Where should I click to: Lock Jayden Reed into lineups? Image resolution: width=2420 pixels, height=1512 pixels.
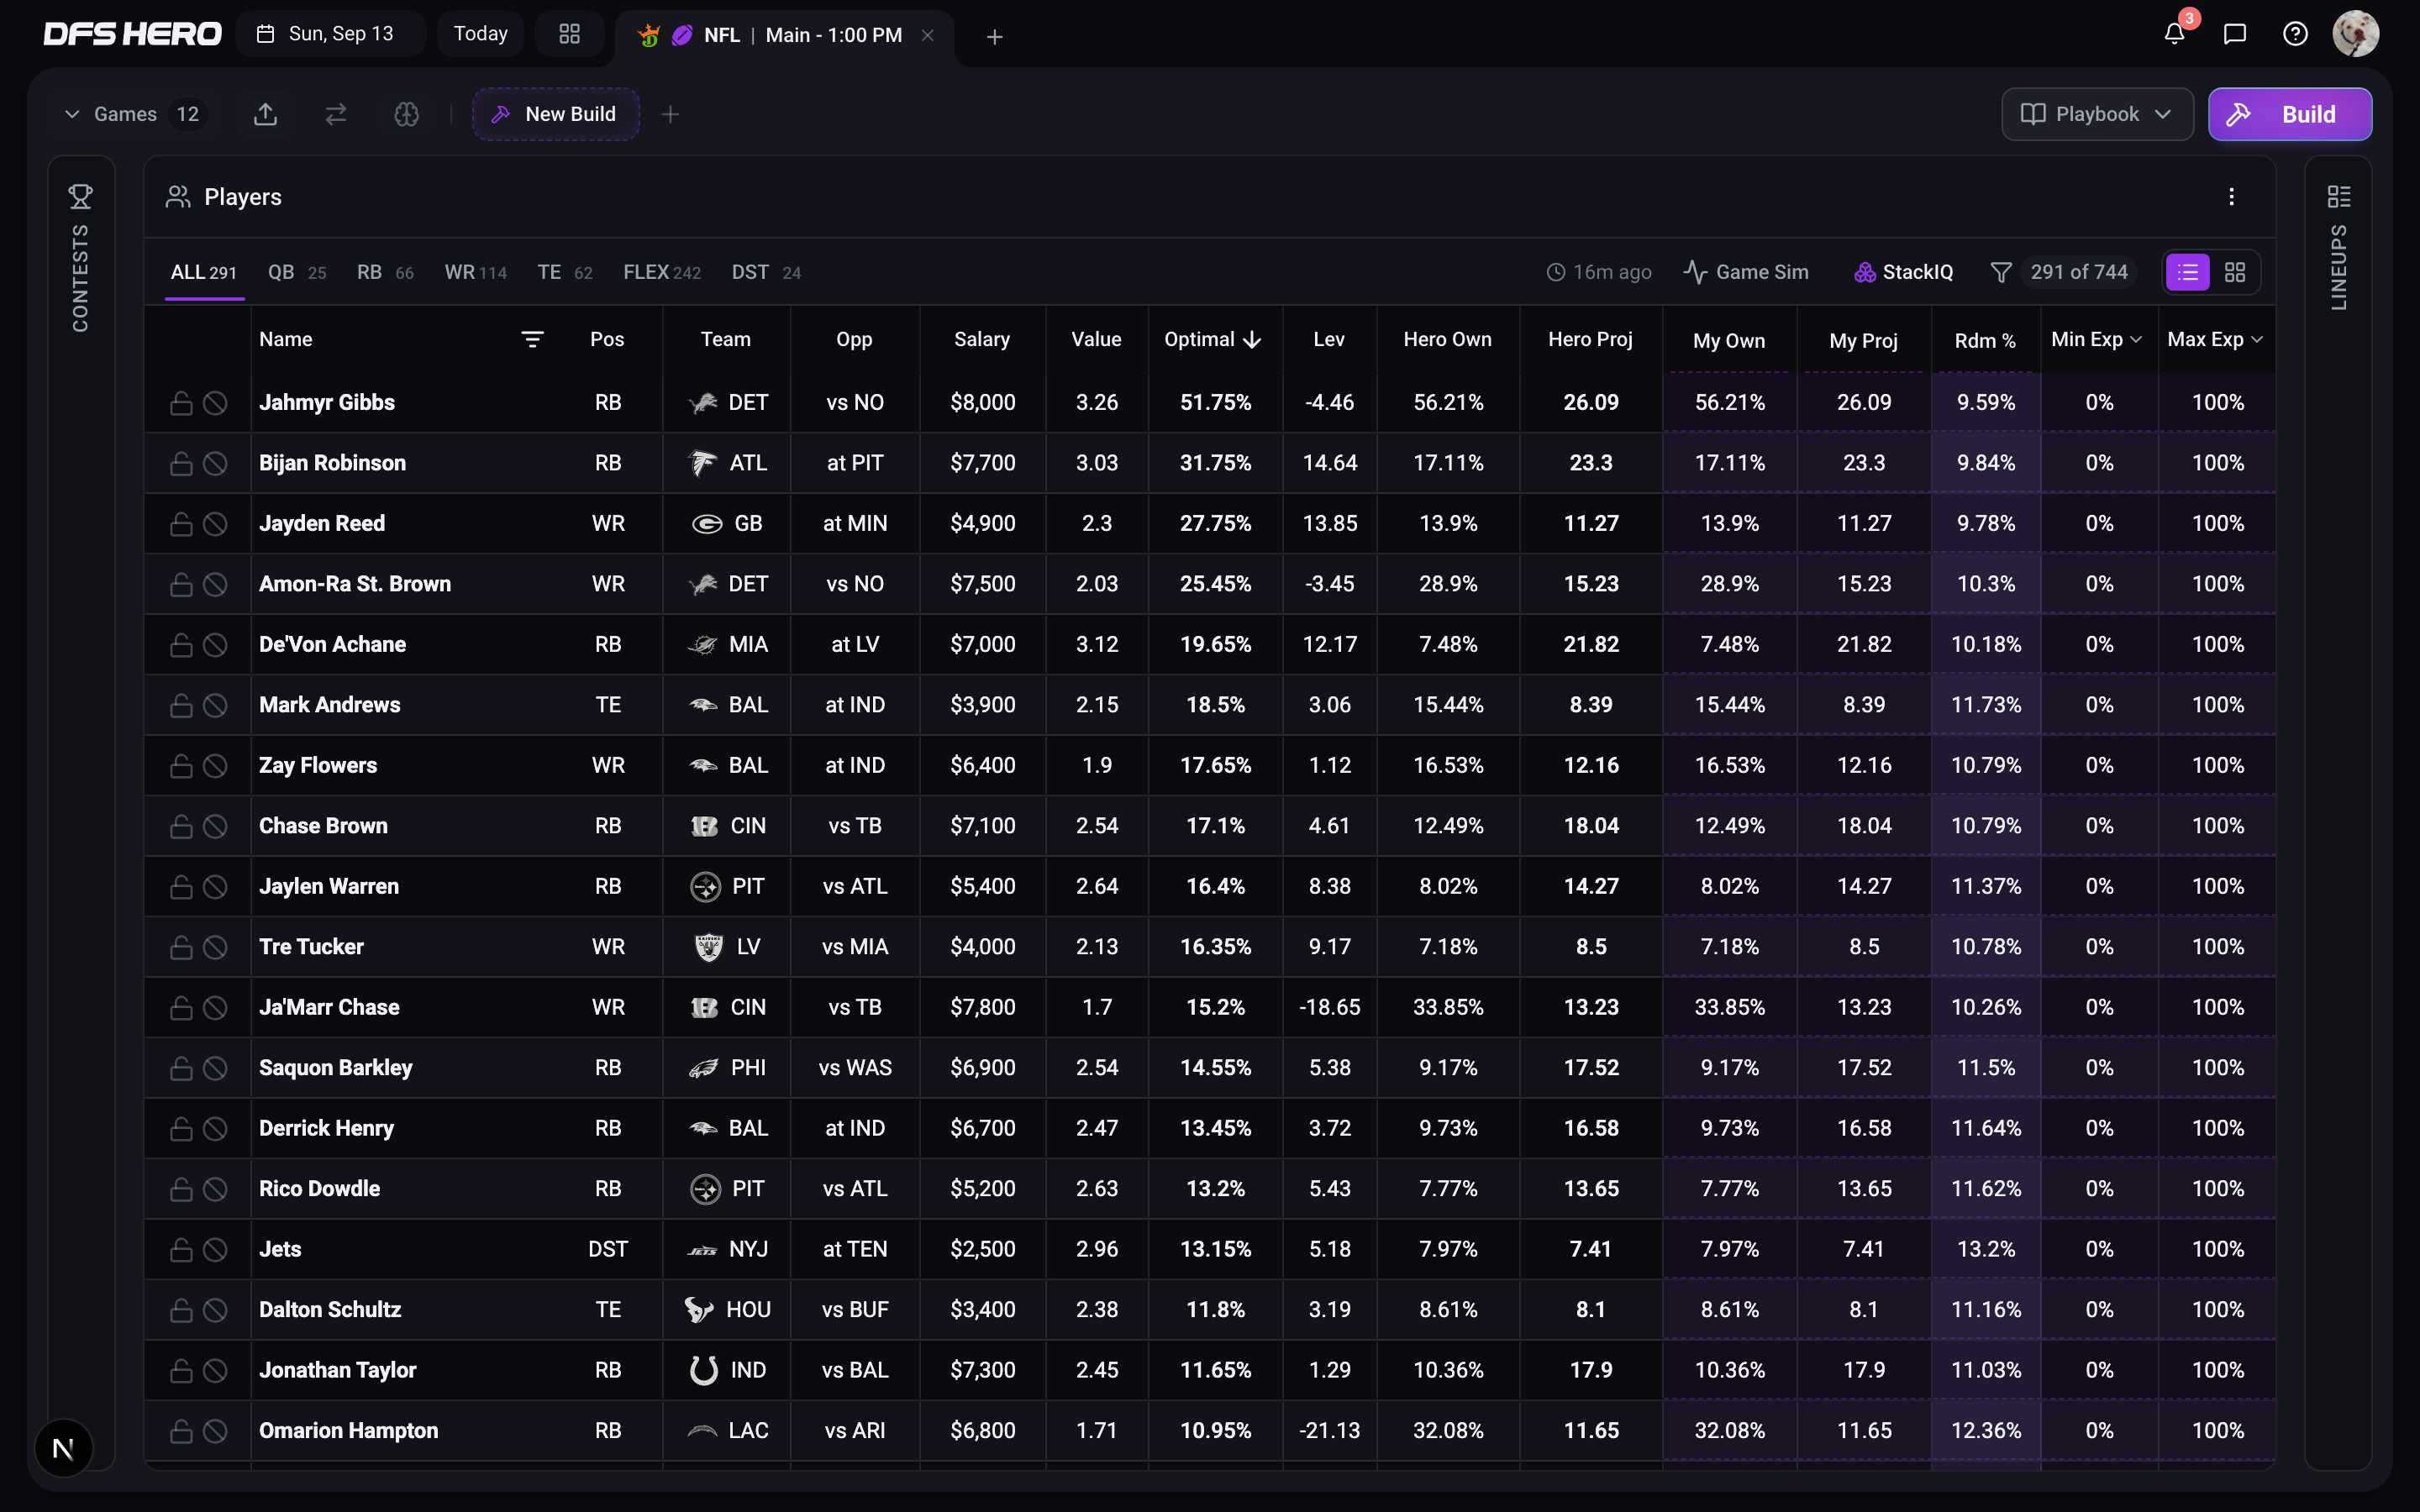click(x=181, y=524)
